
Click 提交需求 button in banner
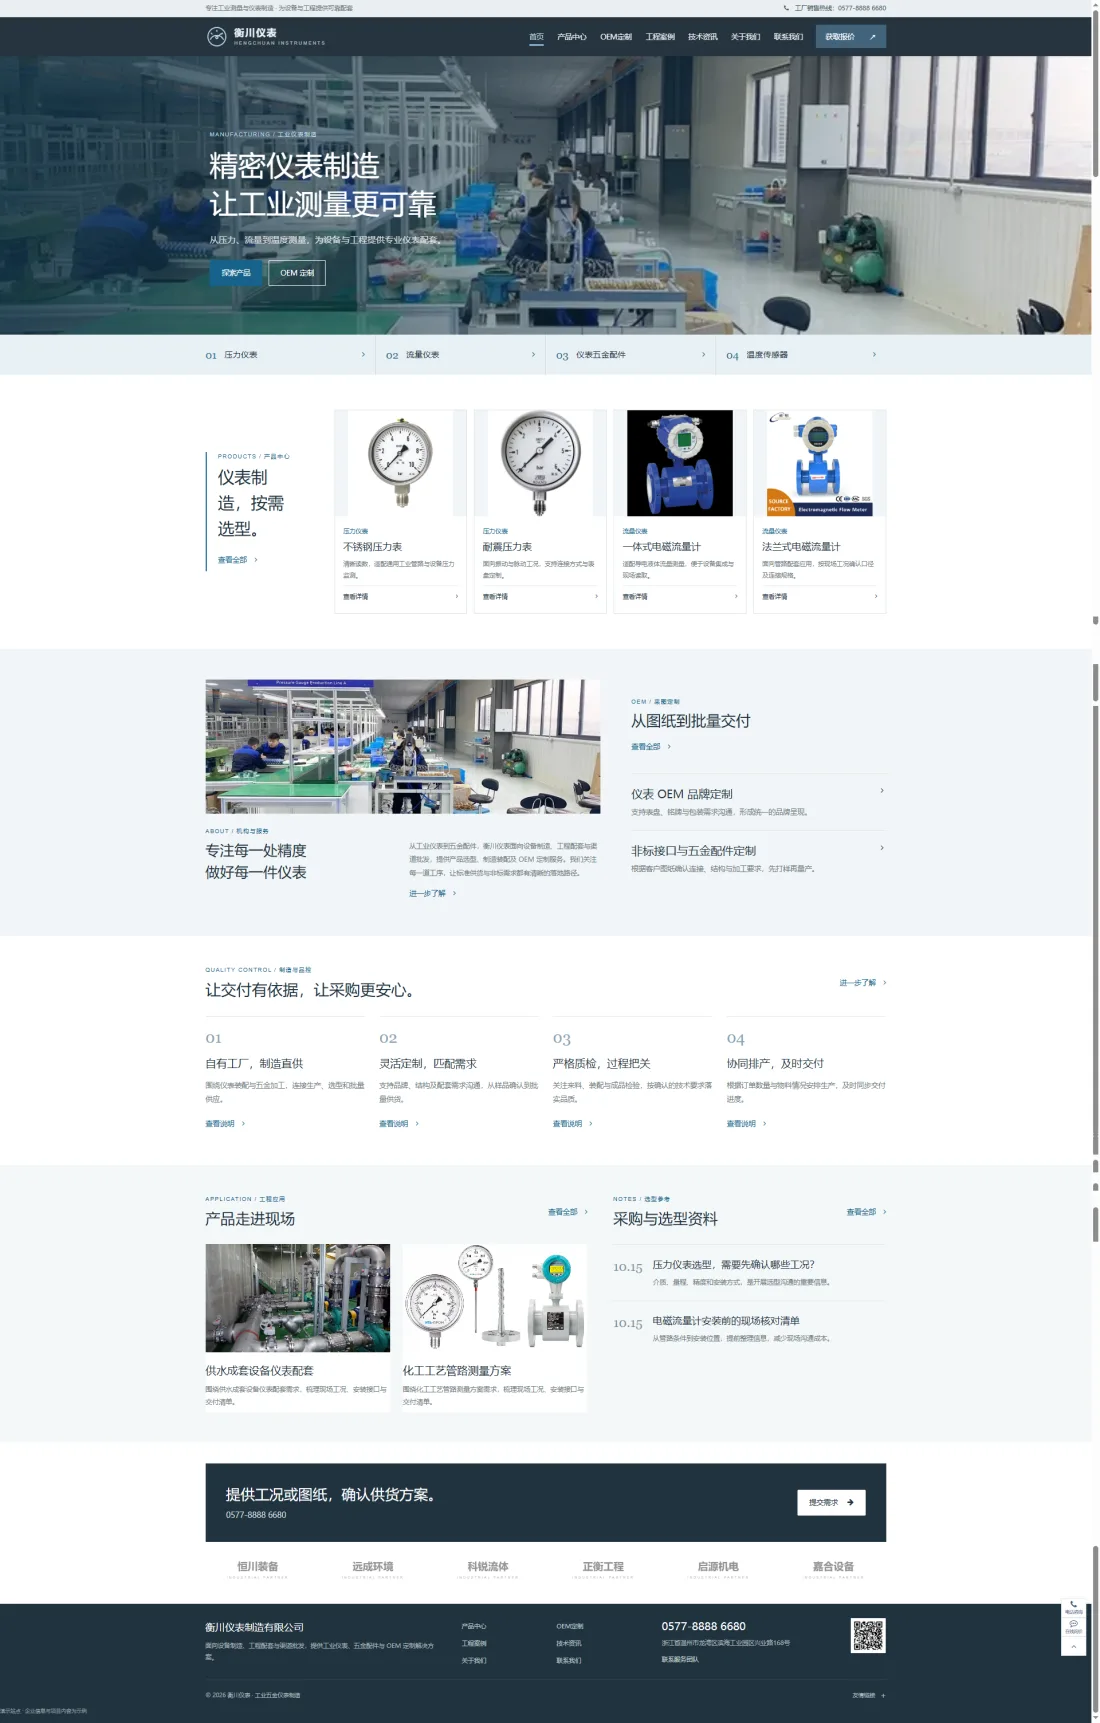[x=831, y=1502]
